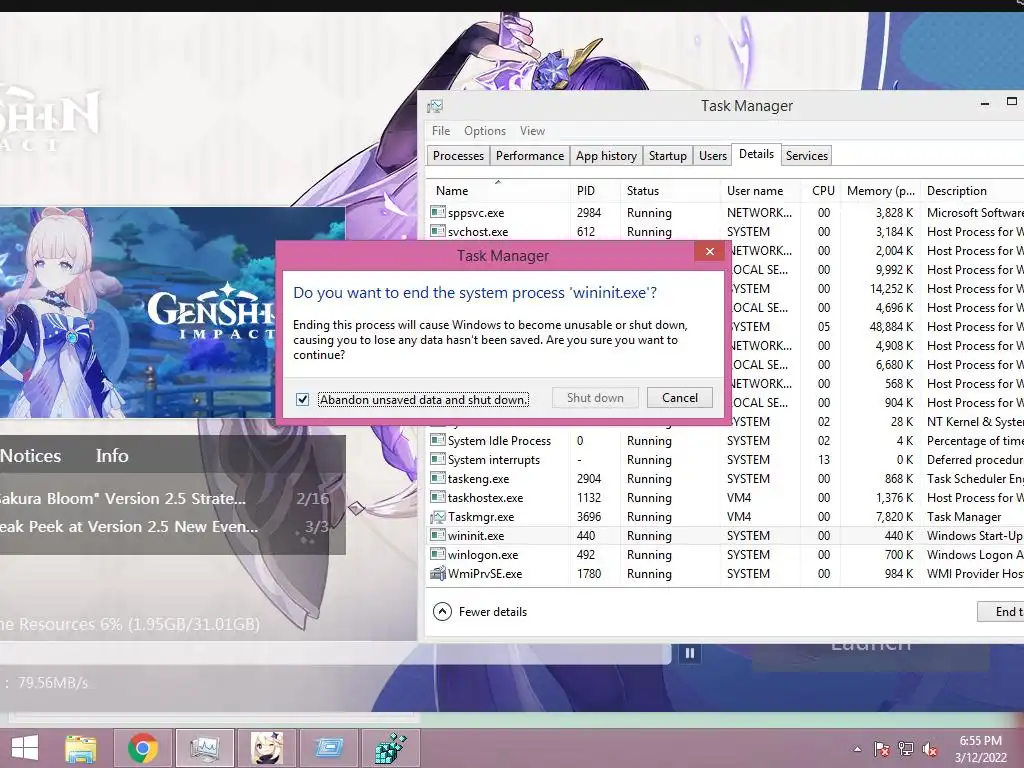The height and width of the screenshot is (768, 1024).
Task: Open Sneak Peek at Version 2.5 item
Action: pyautogui.click(x=165, y=526)
